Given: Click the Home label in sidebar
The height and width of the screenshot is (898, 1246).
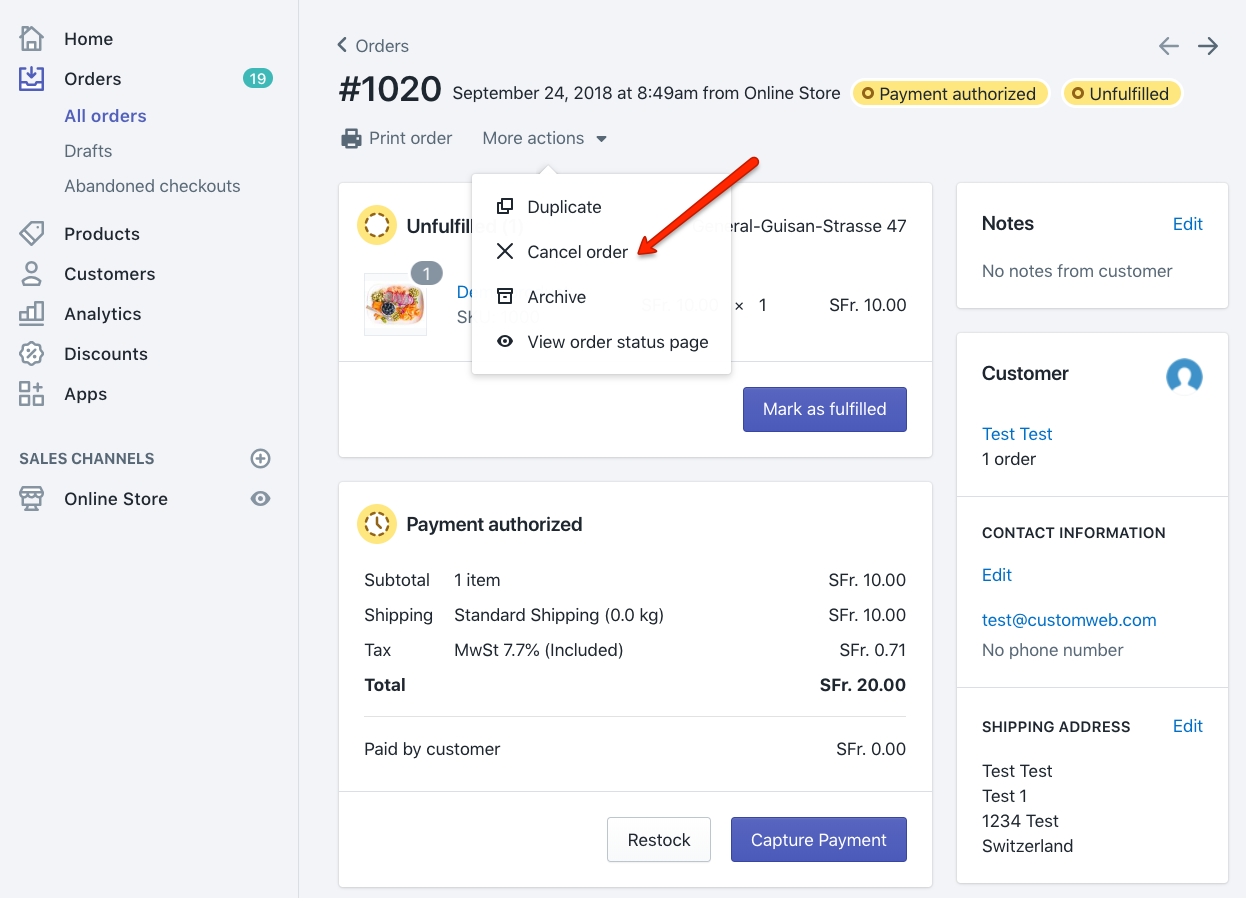Looking at the screenshot, I should [x=88, y=39].
